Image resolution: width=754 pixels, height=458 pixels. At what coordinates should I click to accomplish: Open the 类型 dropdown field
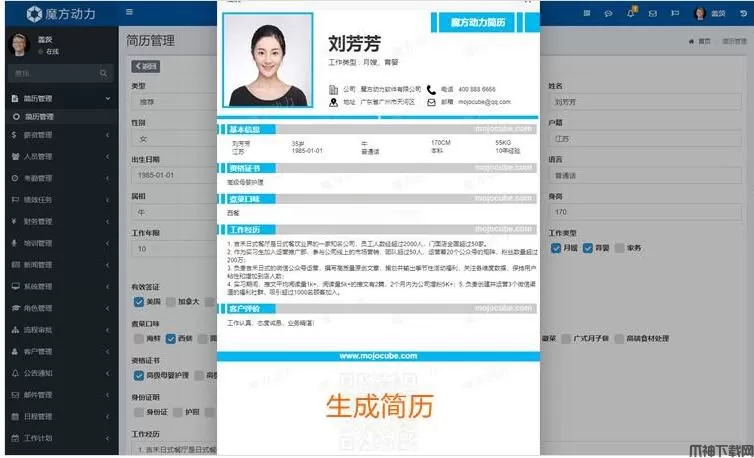pyautogui.click(x=174, y=102)
